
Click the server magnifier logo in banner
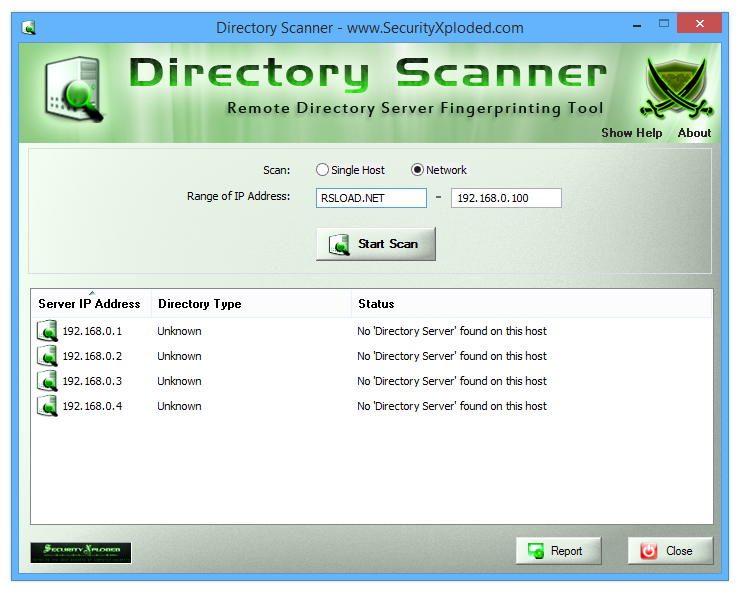coord(74,89)
